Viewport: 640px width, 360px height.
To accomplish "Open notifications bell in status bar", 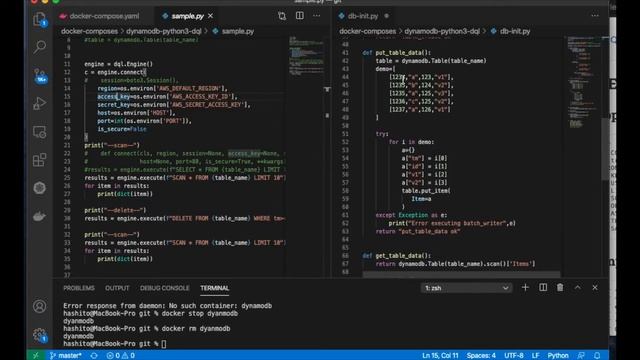I will (x=597, y=356).
